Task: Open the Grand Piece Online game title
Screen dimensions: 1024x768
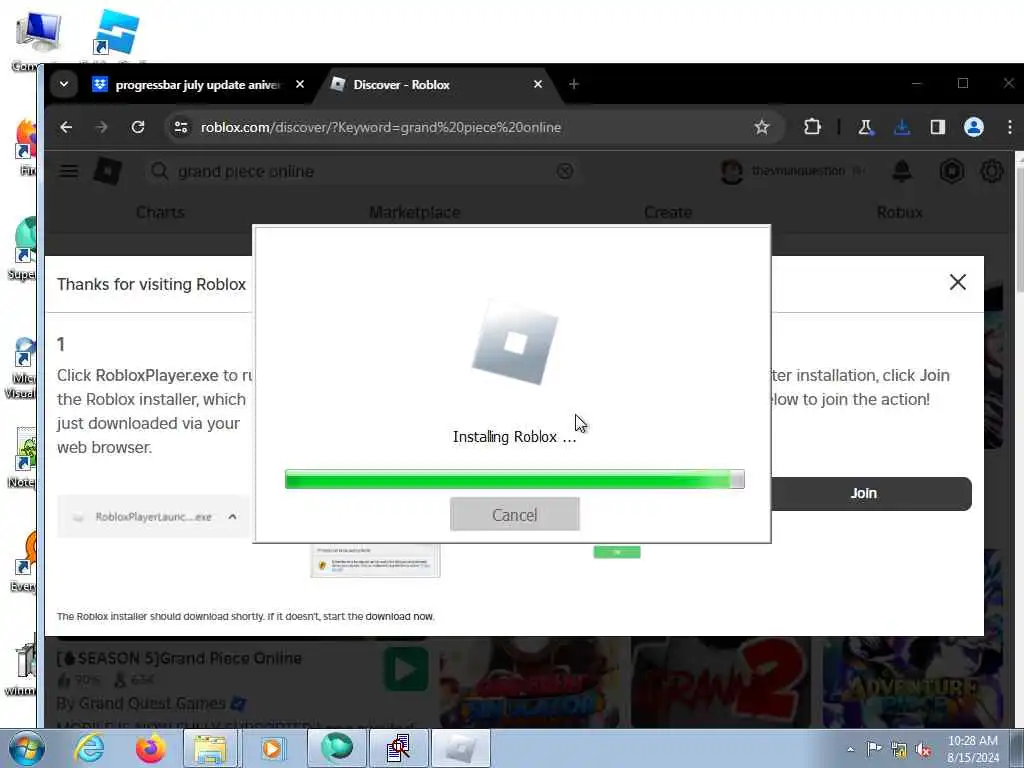Action: (180, 658)
